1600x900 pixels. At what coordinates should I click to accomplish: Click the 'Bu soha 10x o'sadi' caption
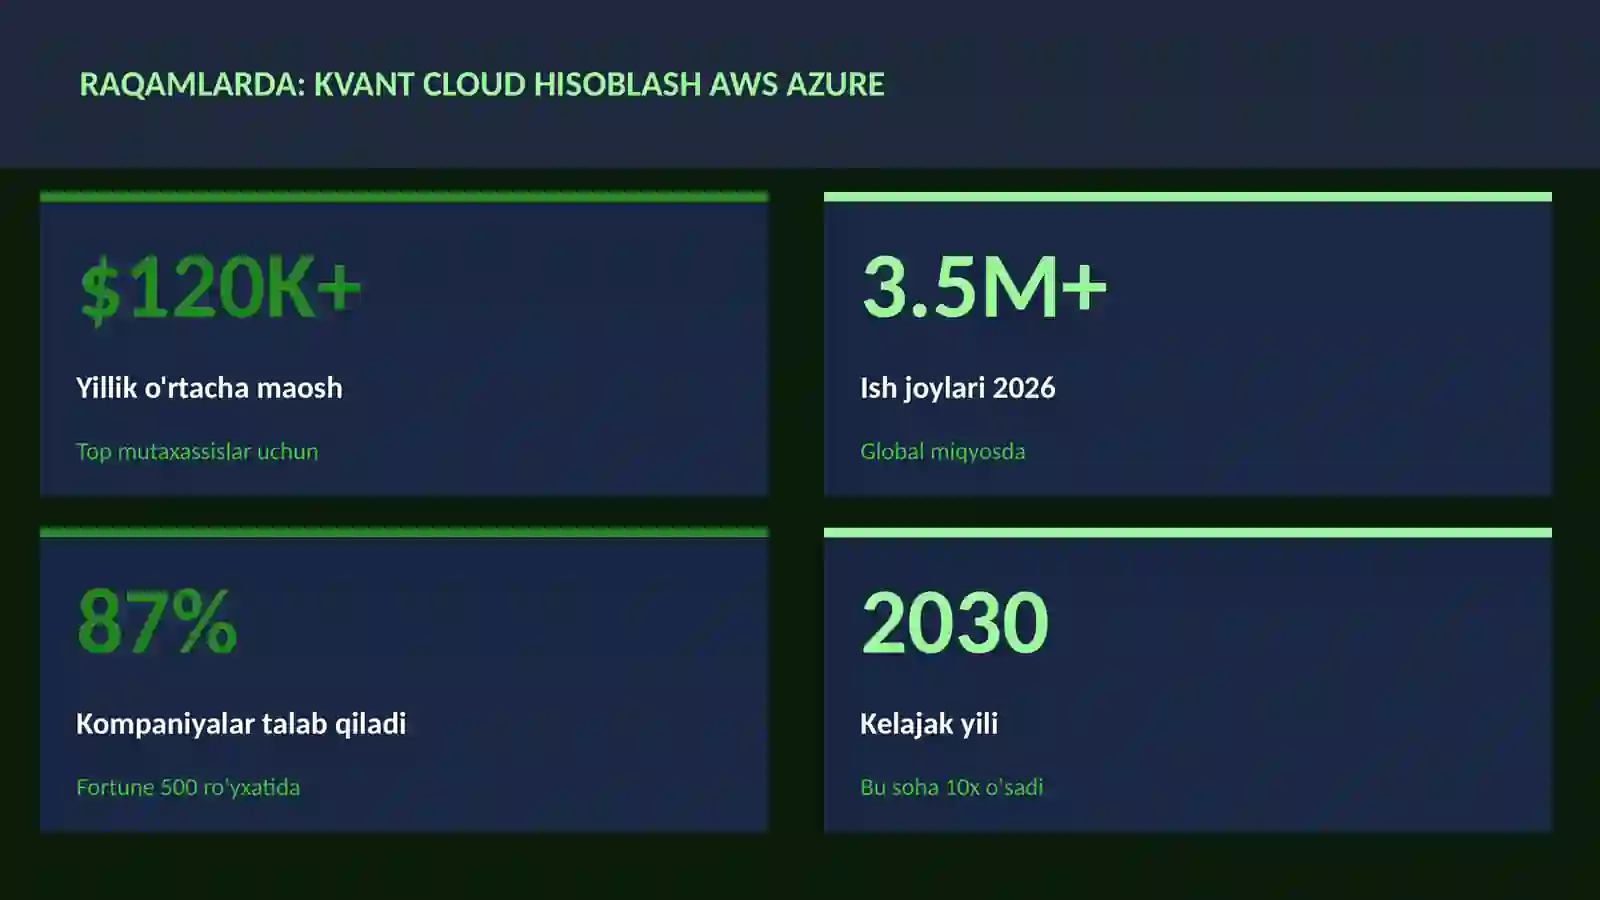952,787
